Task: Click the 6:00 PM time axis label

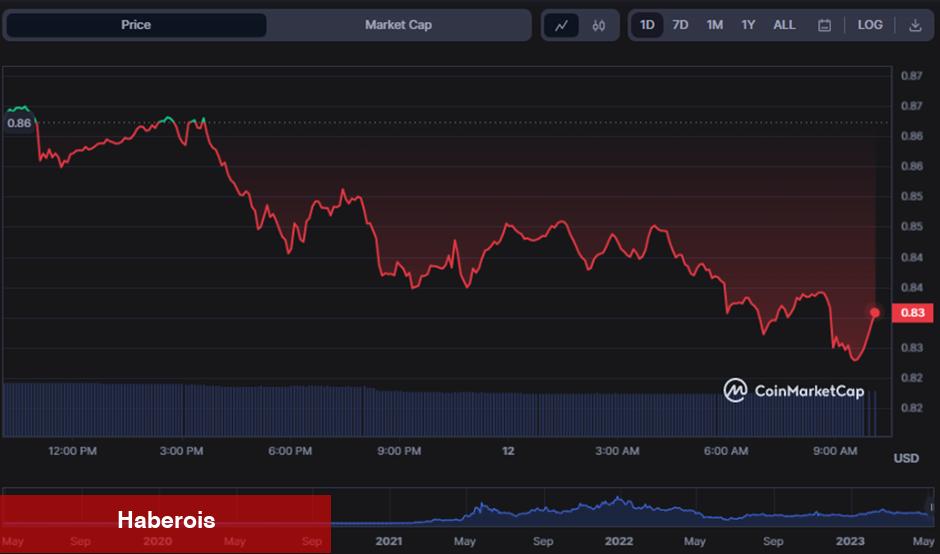Action: 290,451
